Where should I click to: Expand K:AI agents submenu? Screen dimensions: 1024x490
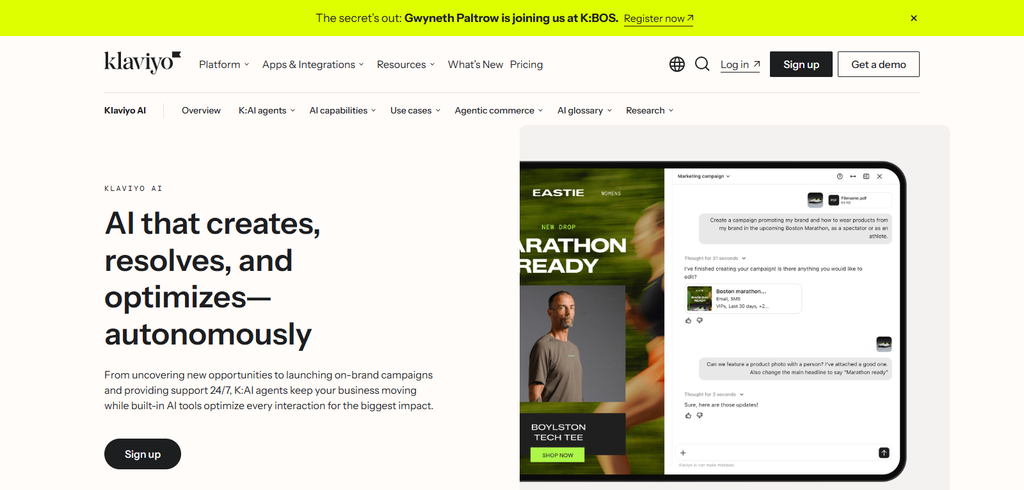(x=266, y=110)
